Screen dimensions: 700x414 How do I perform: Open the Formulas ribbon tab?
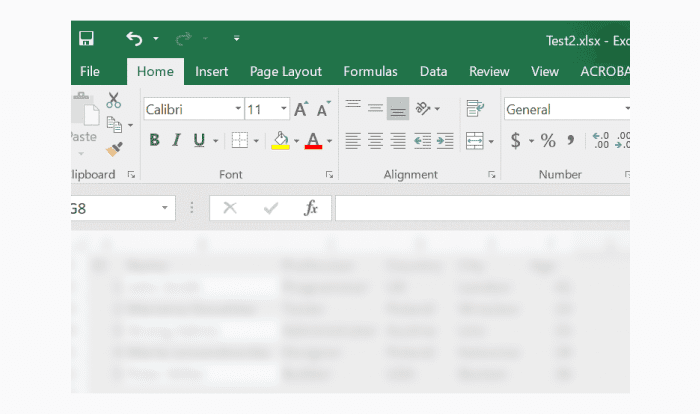[x=370, y=71]
